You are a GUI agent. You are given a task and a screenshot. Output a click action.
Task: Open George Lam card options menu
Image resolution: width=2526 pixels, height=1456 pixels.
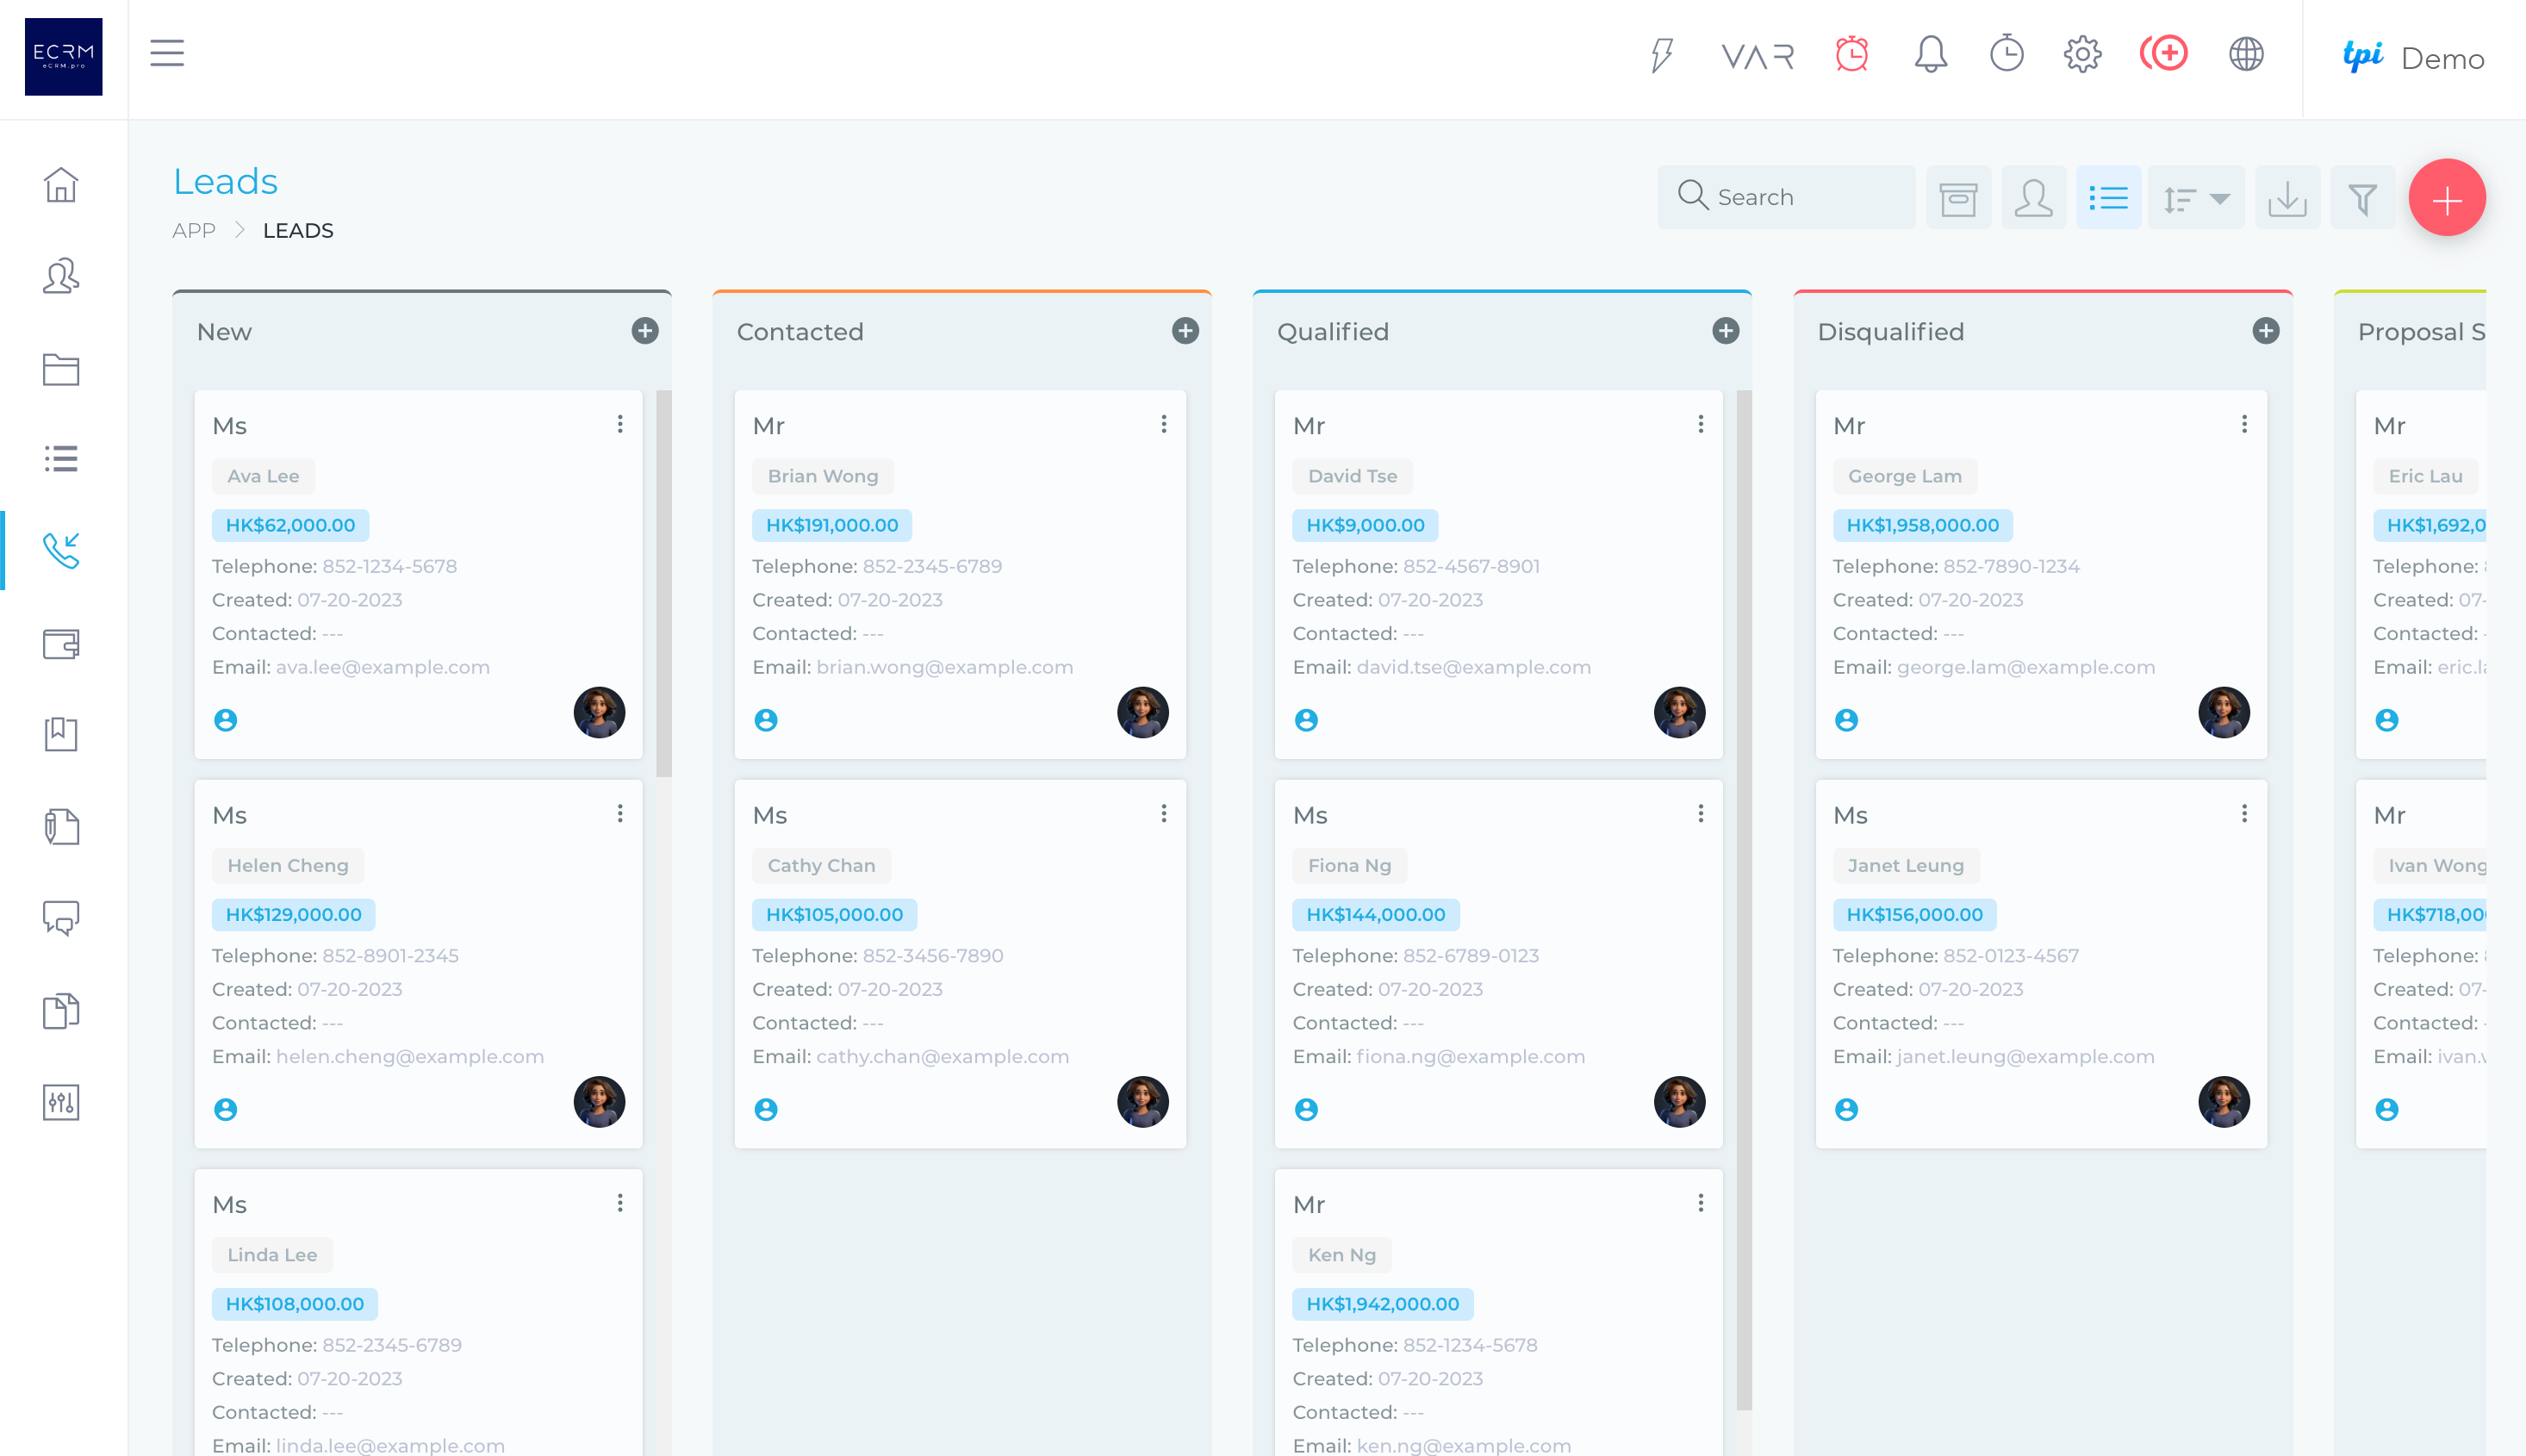click(x=2245, y=424)
